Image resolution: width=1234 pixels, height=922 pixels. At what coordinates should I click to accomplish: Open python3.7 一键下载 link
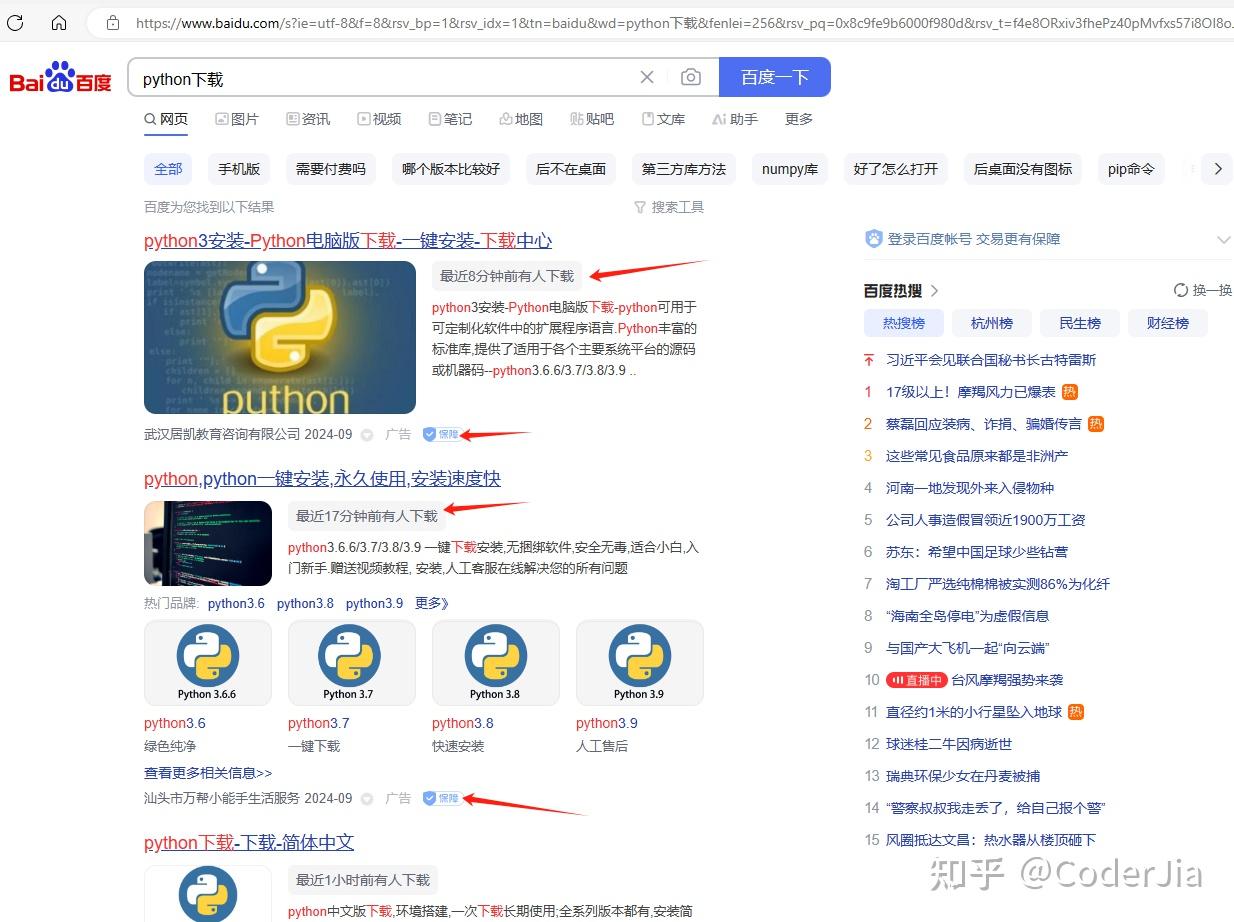pyautogui.click(x=319, y=723)
